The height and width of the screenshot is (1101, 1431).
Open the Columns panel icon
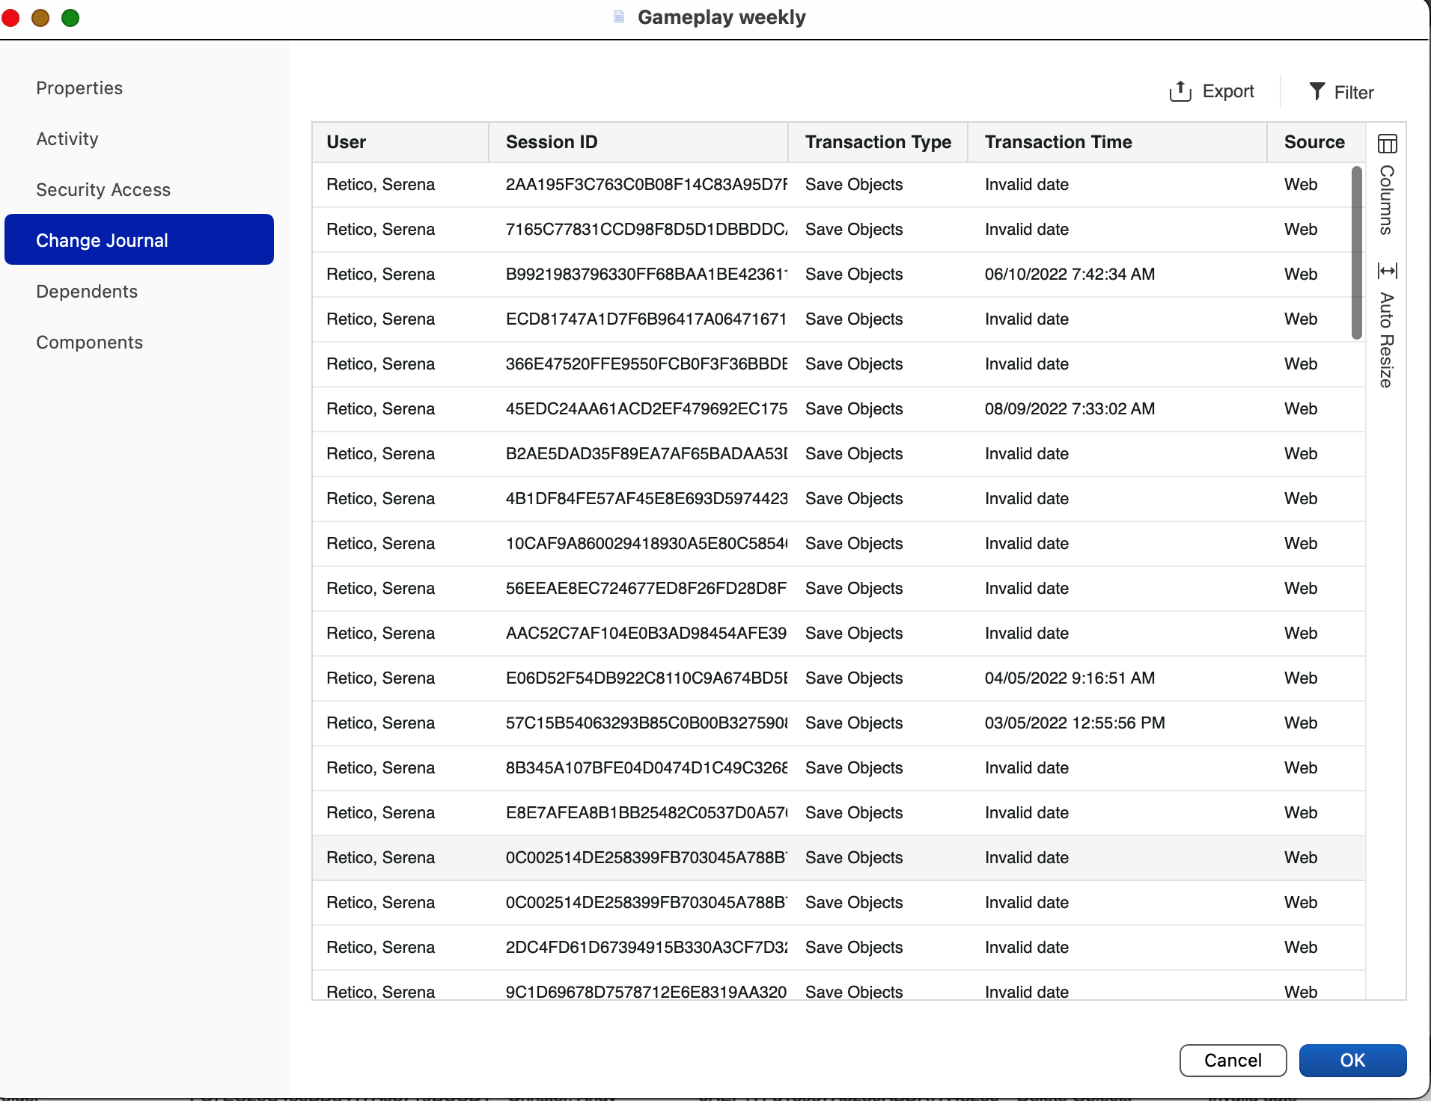coord(1387,144)
